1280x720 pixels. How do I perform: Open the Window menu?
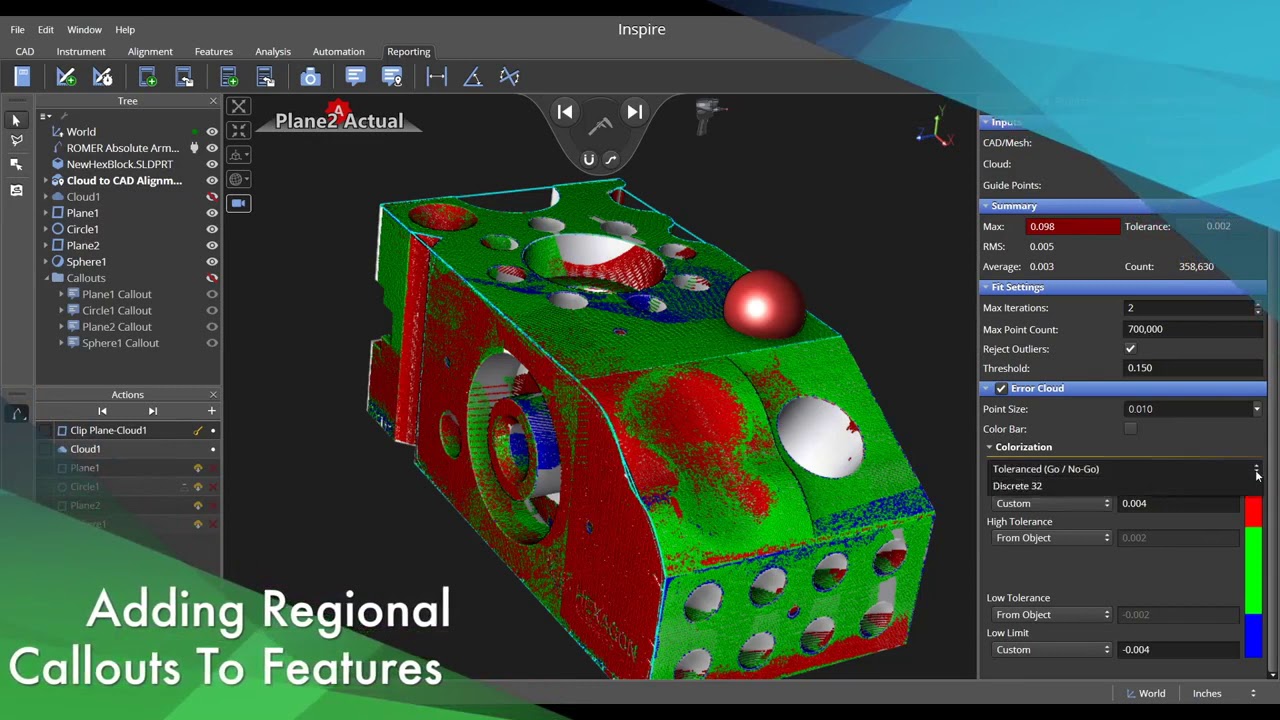click(x=84, y=30)
